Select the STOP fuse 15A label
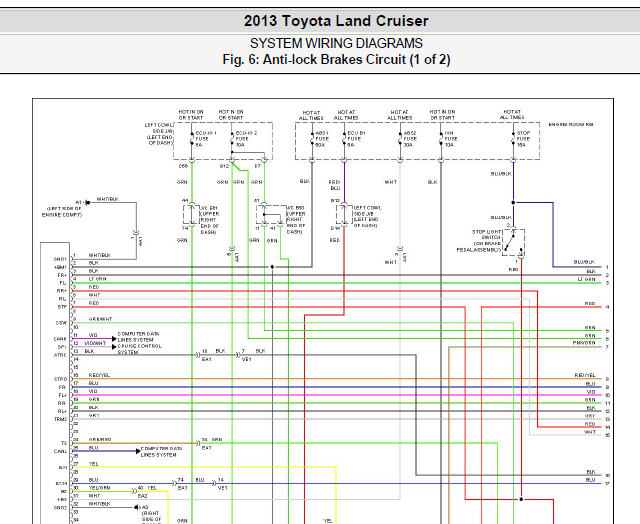Viewport: 640px width, 524px height. pyautogui.click(x=523, y=139)
